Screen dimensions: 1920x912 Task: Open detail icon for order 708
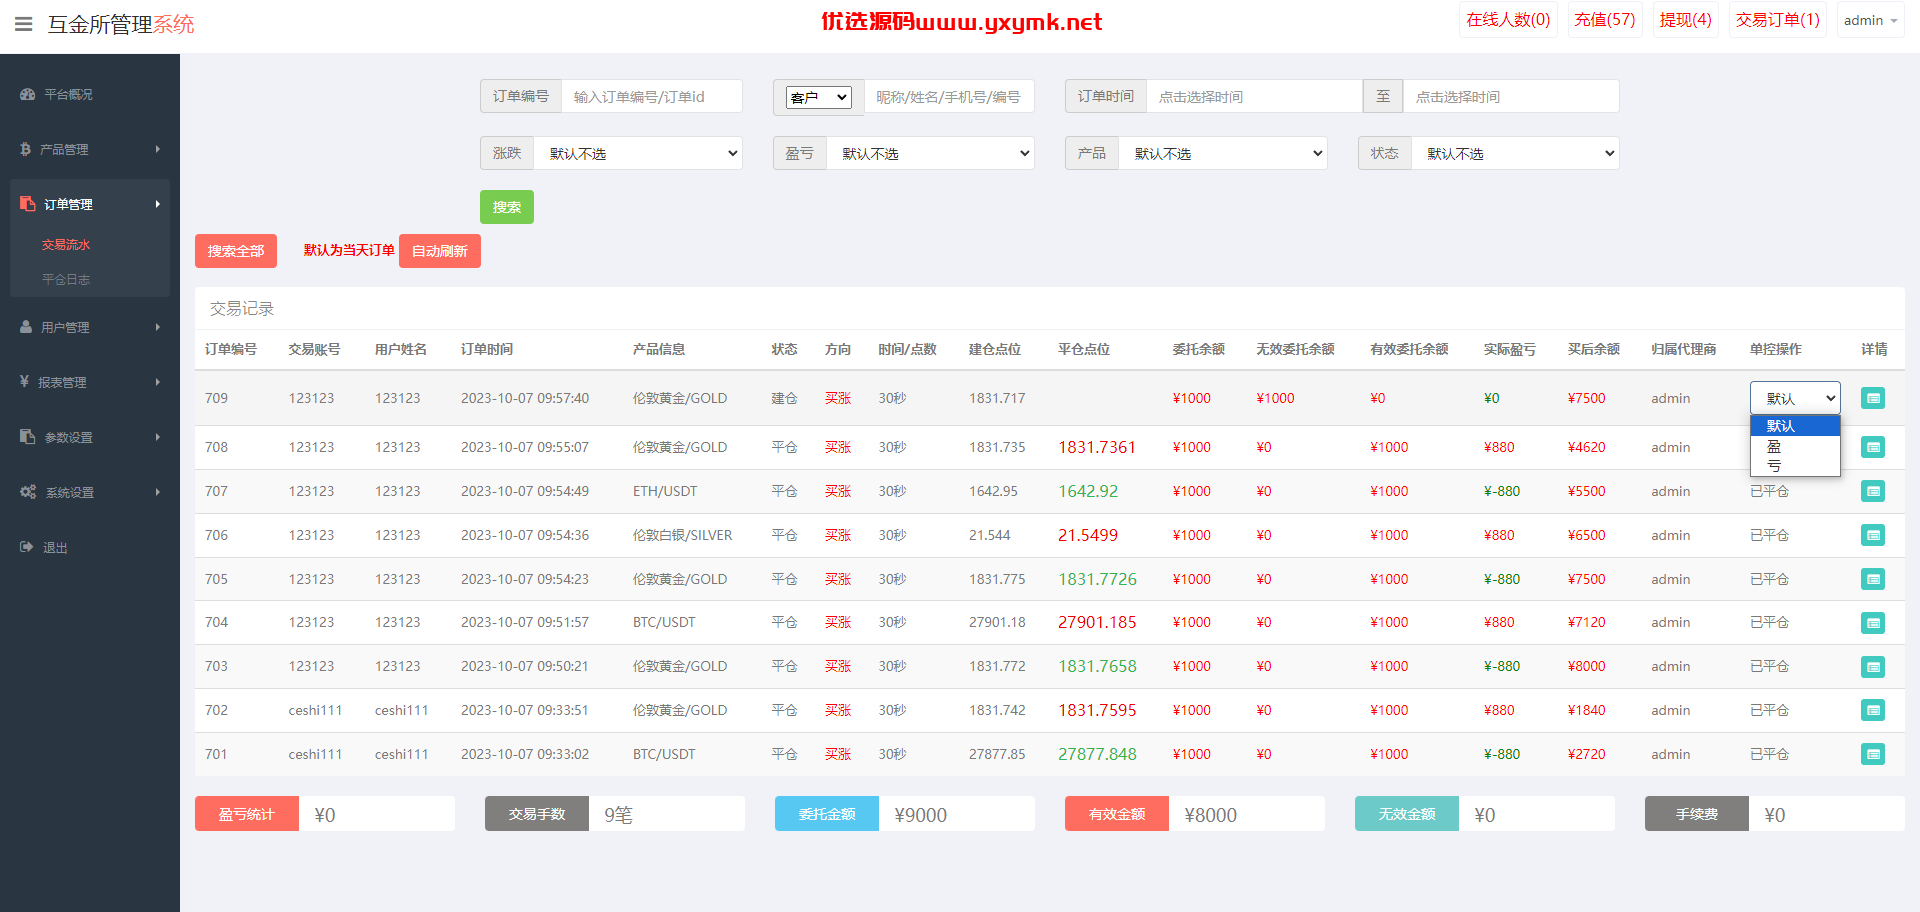[1873, 447]
